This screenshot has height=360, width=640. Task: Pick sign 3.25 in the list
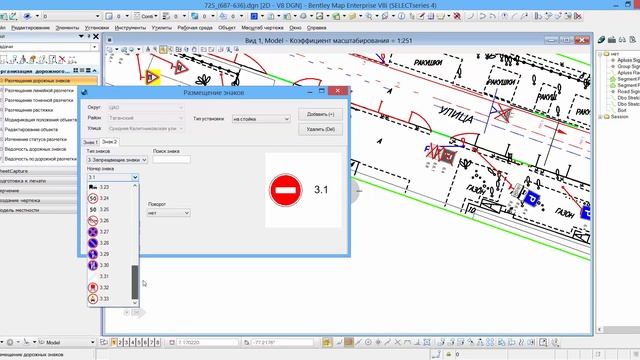click(x=110, y=209)
